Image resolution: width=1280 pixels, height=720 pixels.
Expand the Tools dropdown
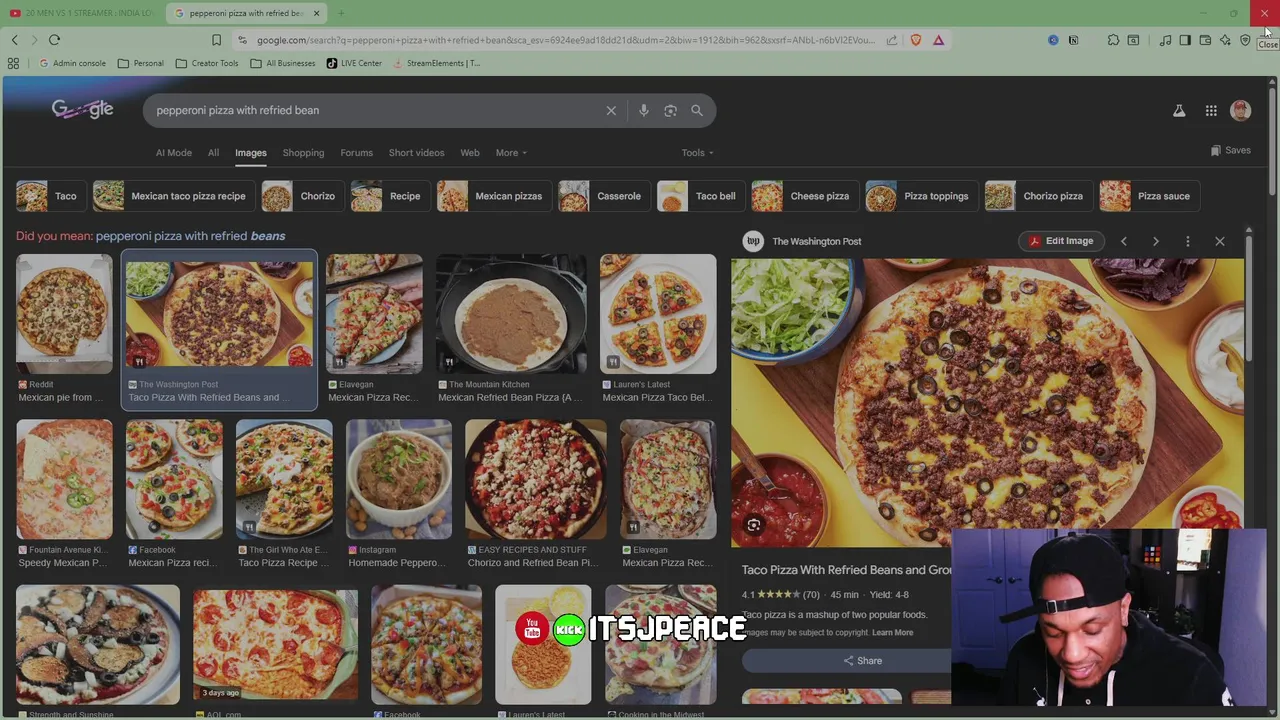click(698, 153)
